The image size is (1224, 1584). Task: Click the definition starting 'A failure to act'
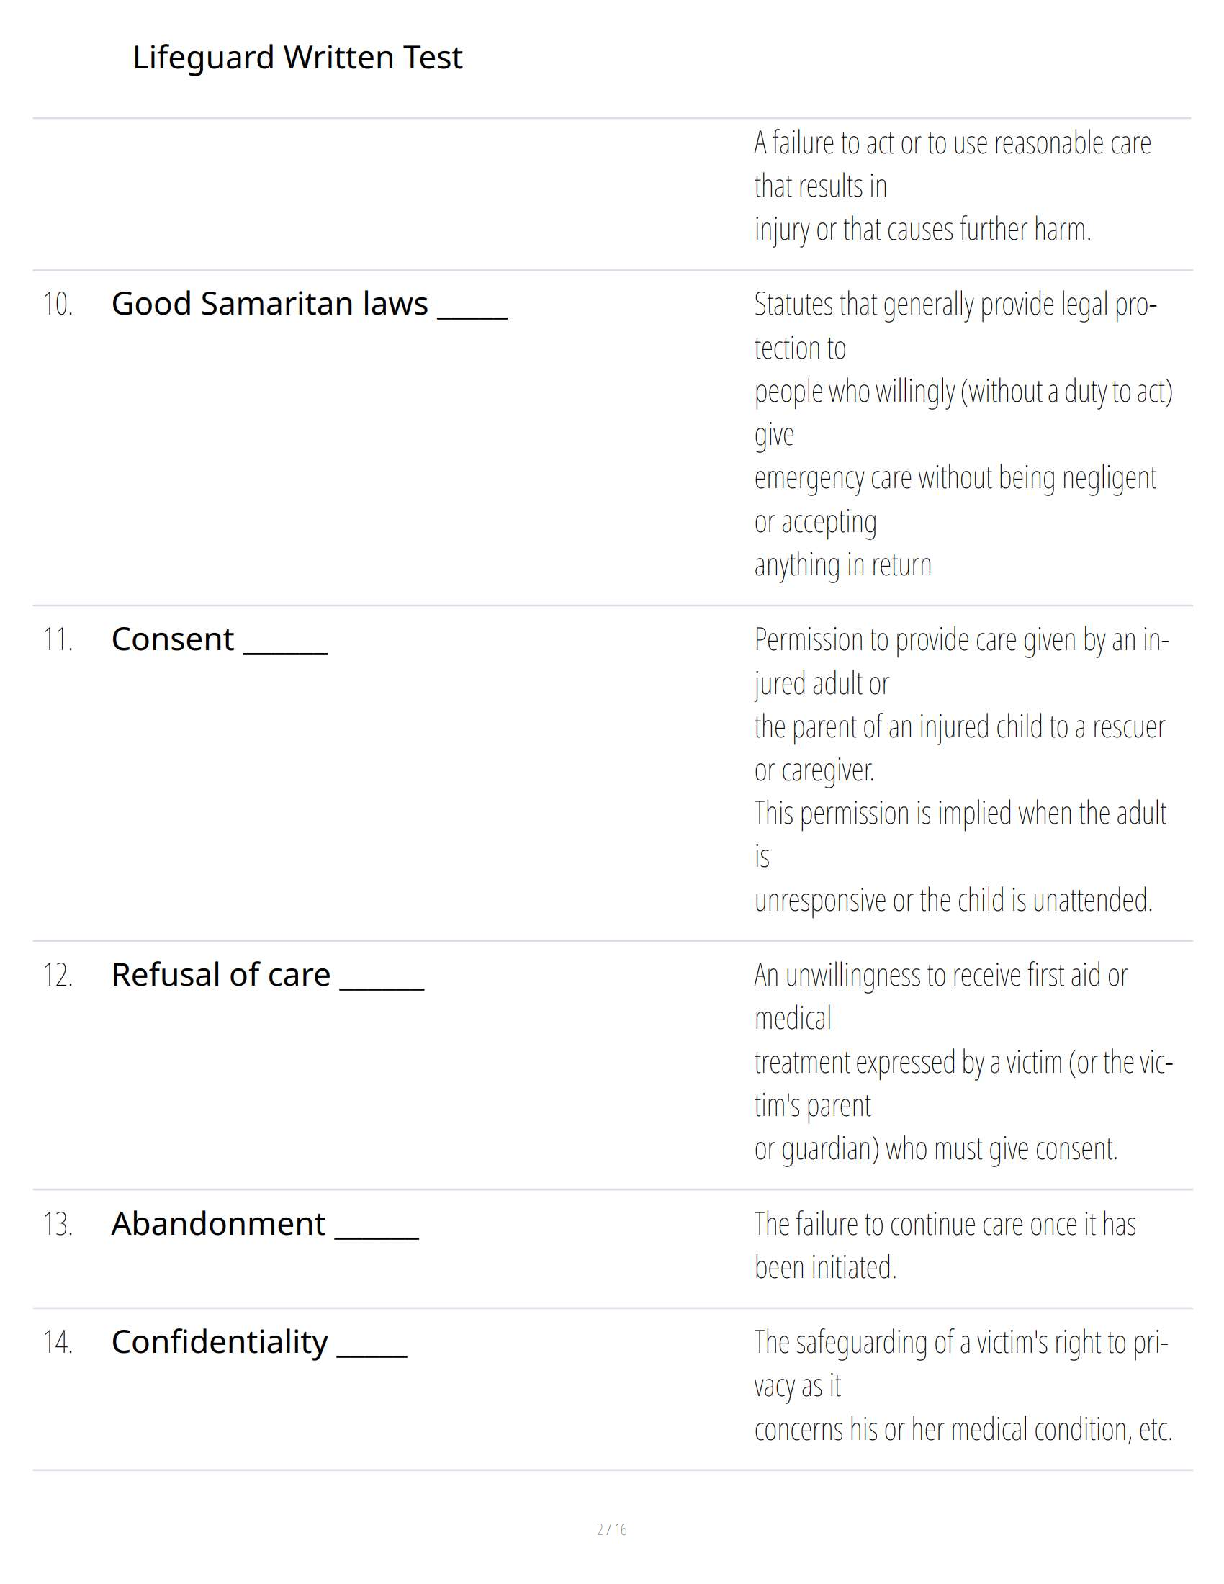(951, 186)
